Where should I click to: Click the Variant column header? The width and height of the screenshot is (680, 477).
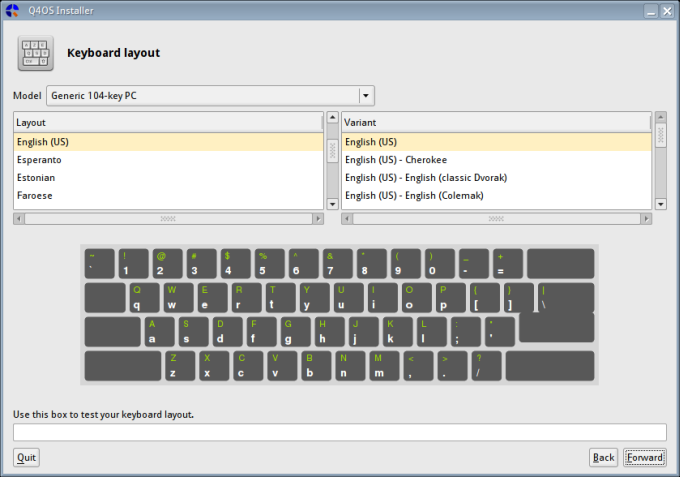click(497, 122)
